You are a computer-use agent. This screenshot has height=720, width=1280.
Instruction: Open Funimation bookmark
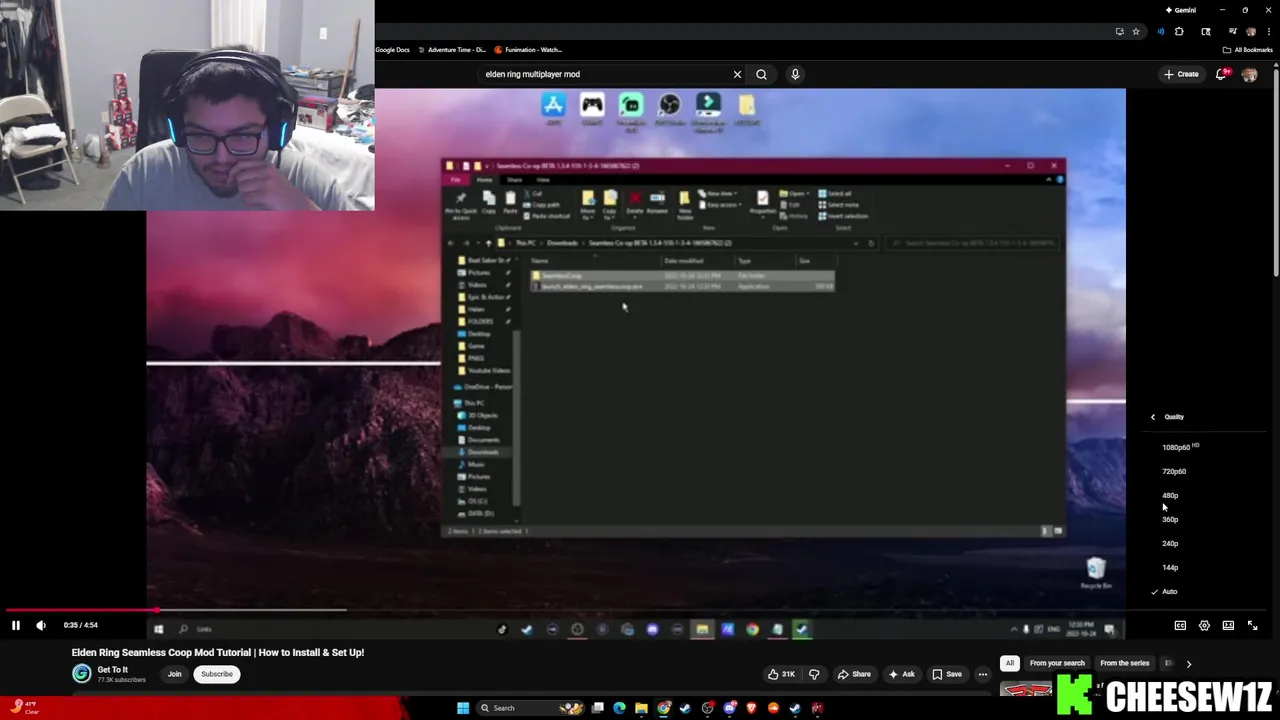[x=528, y=50]
